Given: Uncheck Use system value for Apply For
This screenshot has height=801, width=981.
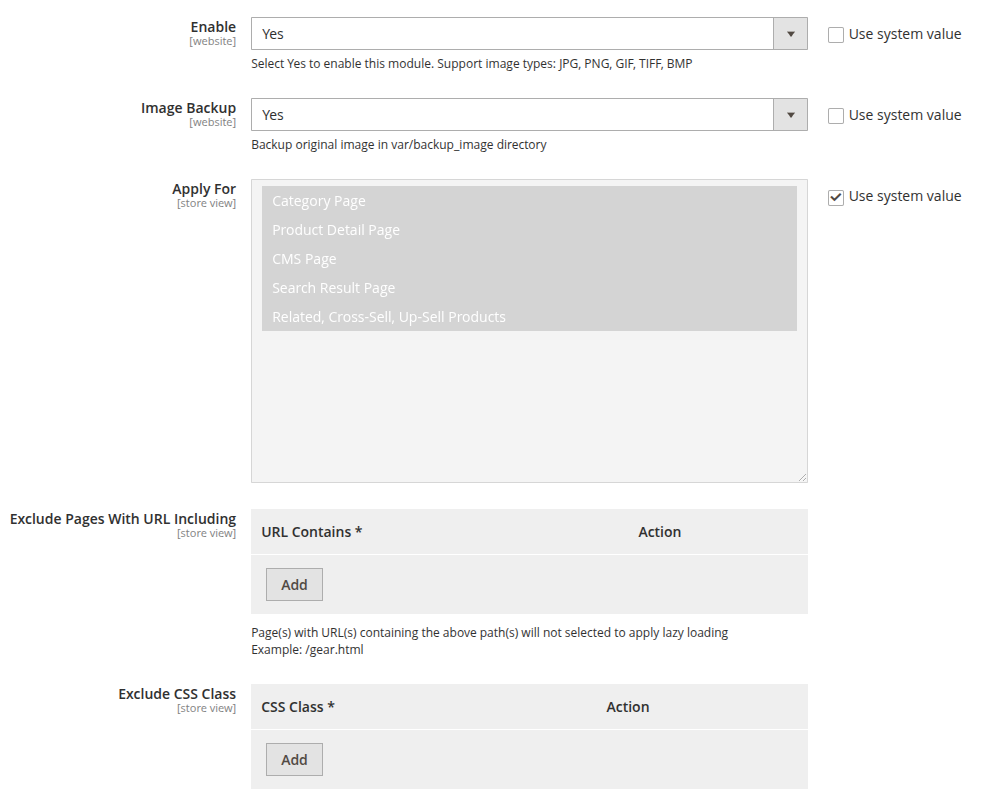Looking at the screenshot, I should click(836, 197).
